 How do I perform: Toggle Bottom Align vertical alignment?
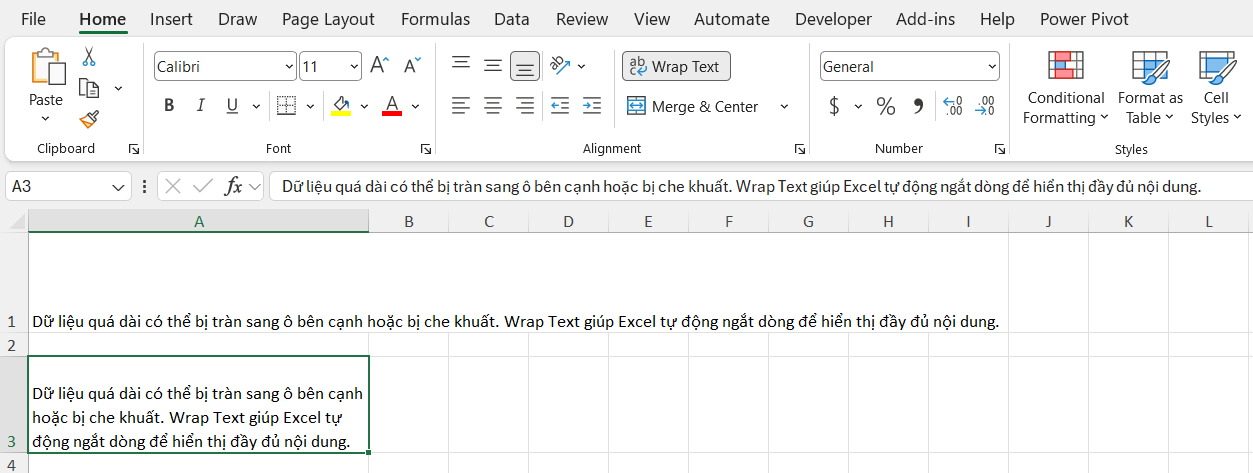525,66
